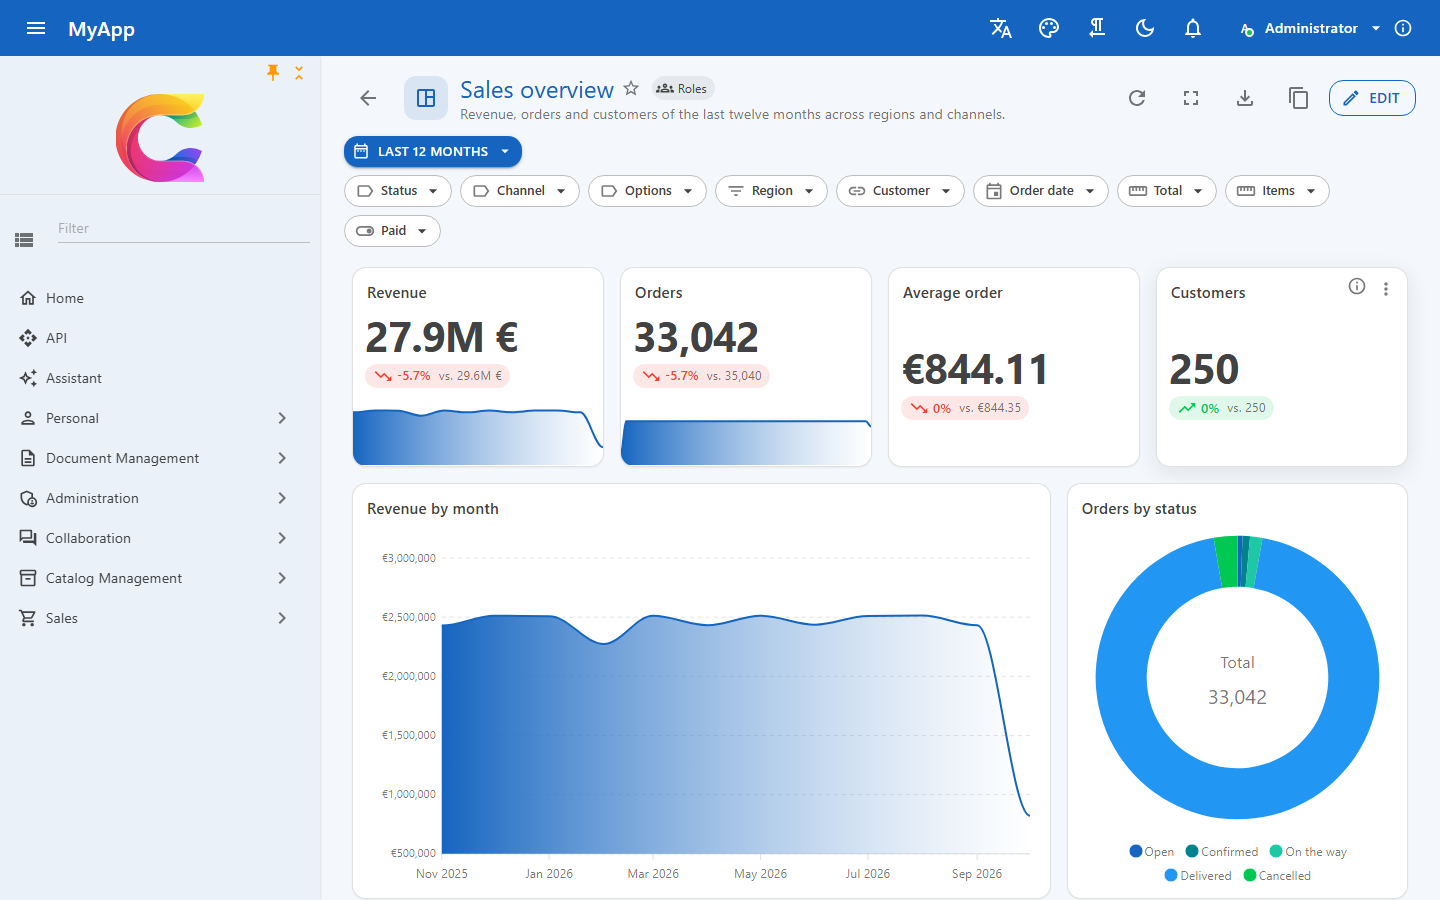
Task: Collapse the sidebar menu tree
Action: 299,72
